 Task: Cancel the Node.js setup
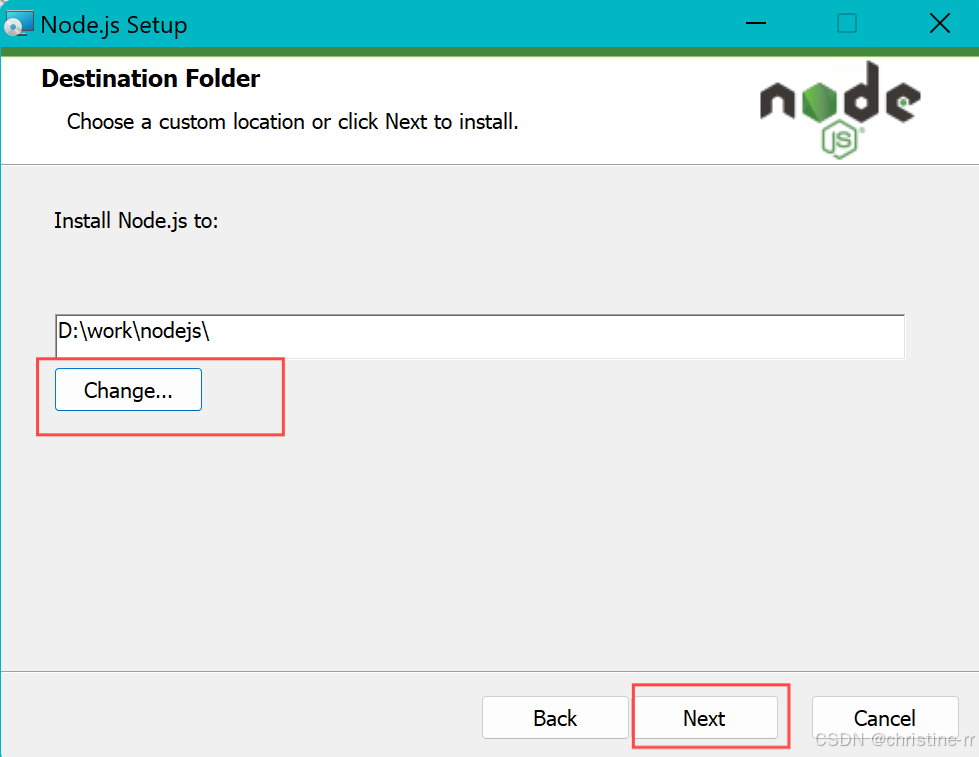(885, 718)
